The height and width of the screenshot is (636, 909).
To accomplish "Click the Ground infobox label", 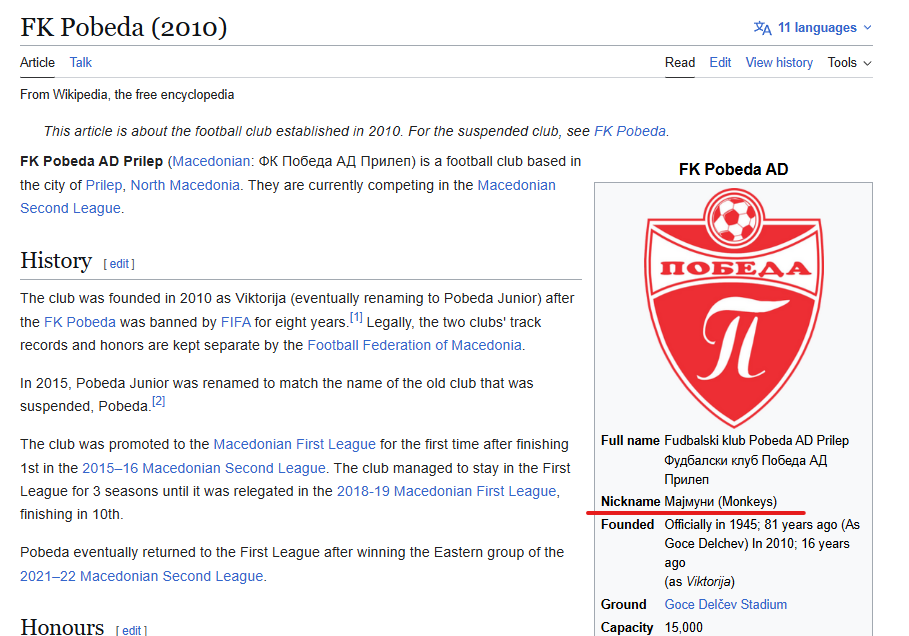I will click(623, 605).
